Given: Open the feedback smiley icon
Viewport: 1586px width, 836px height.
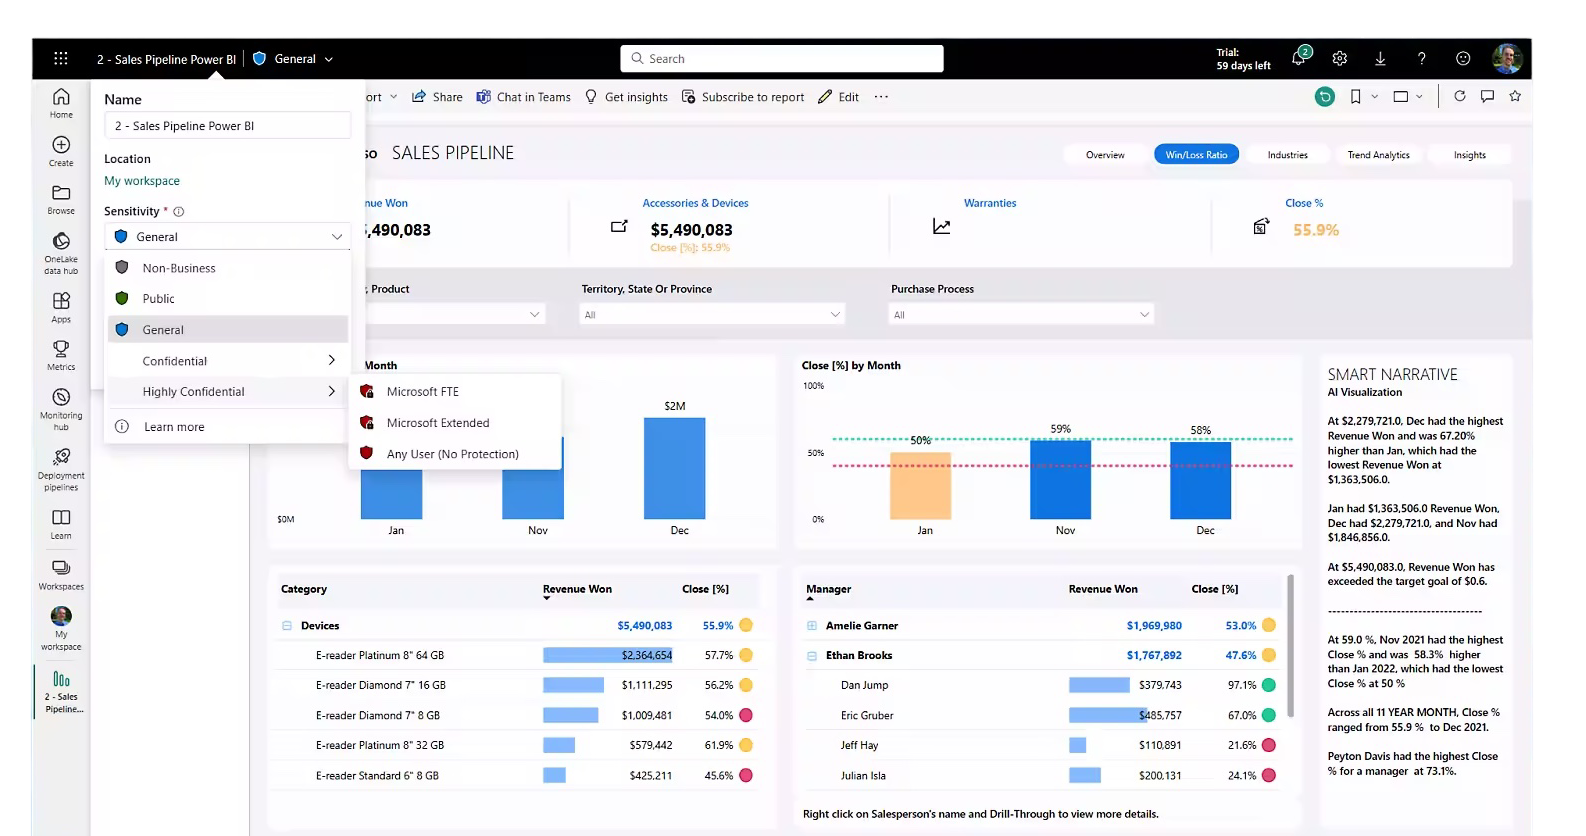Looking at the screenshot, I should 1463,59.
